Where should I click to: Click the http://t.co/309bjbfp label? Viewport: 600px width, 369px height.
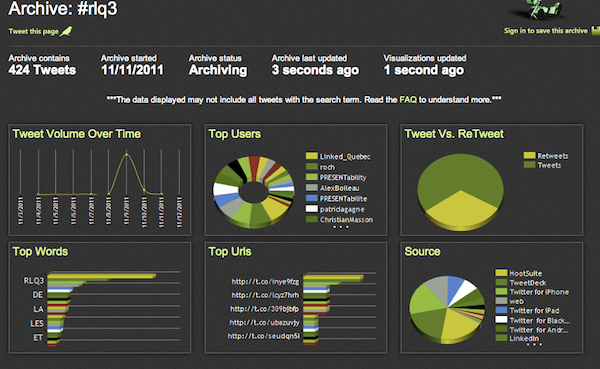click(264, 309)
